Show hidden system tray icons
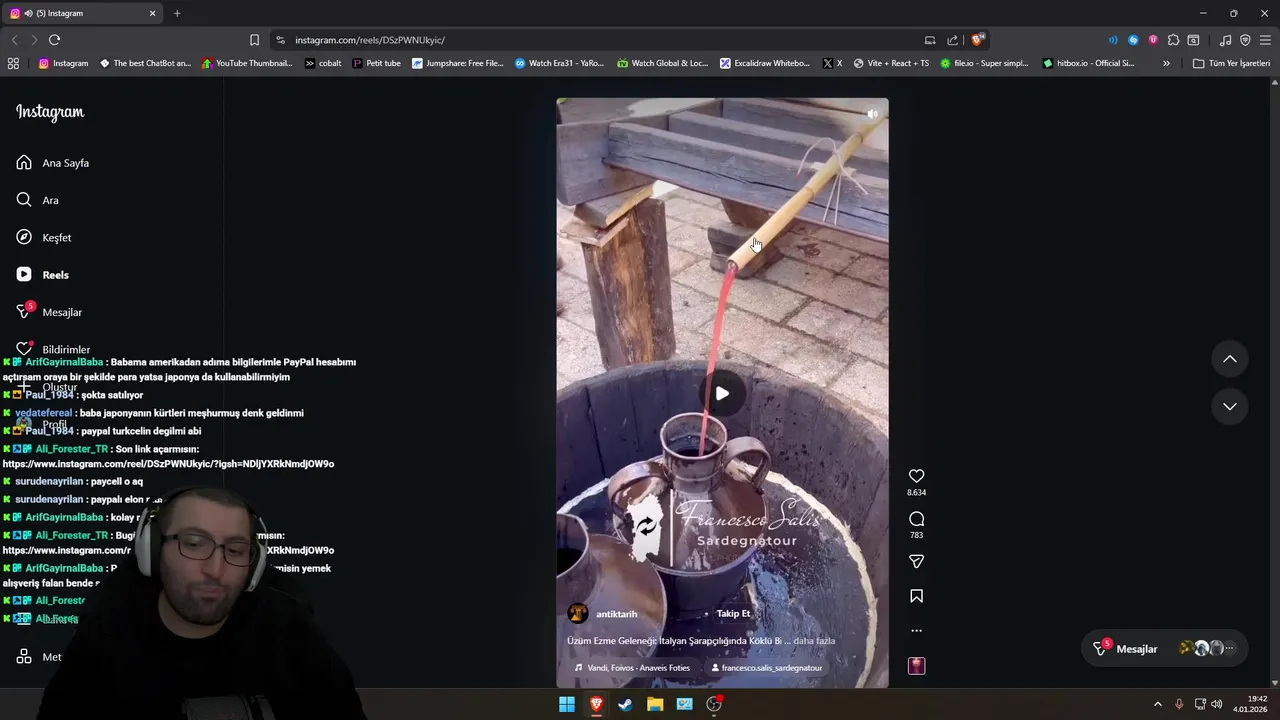The image size is (1280, 720). click(x=1158, y=704)
